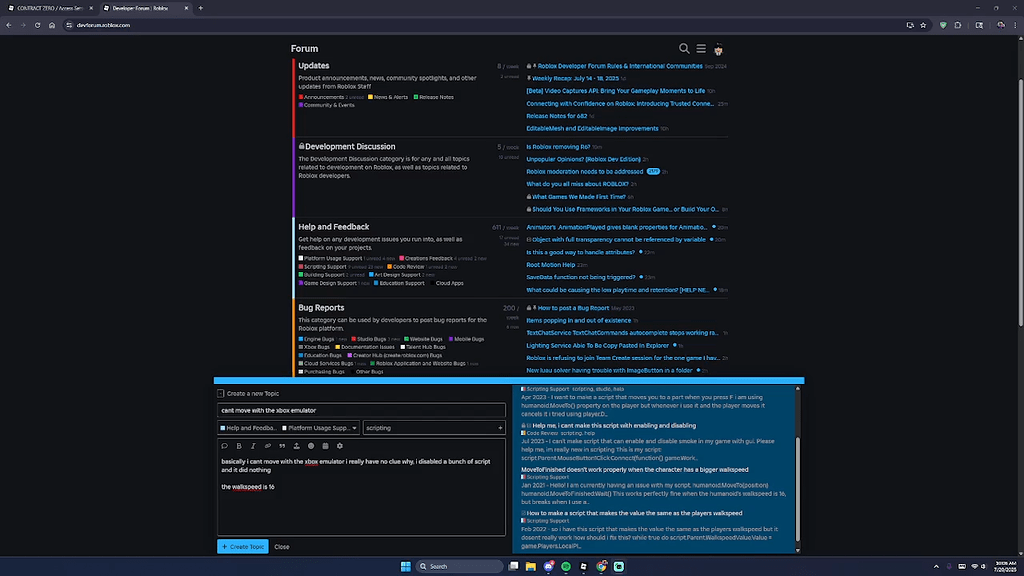Switch to the CONTRACT ZERO browser tab
The height and width of the screenshot is (576, 1024).
pyautogui.click(x=50, y=8)
